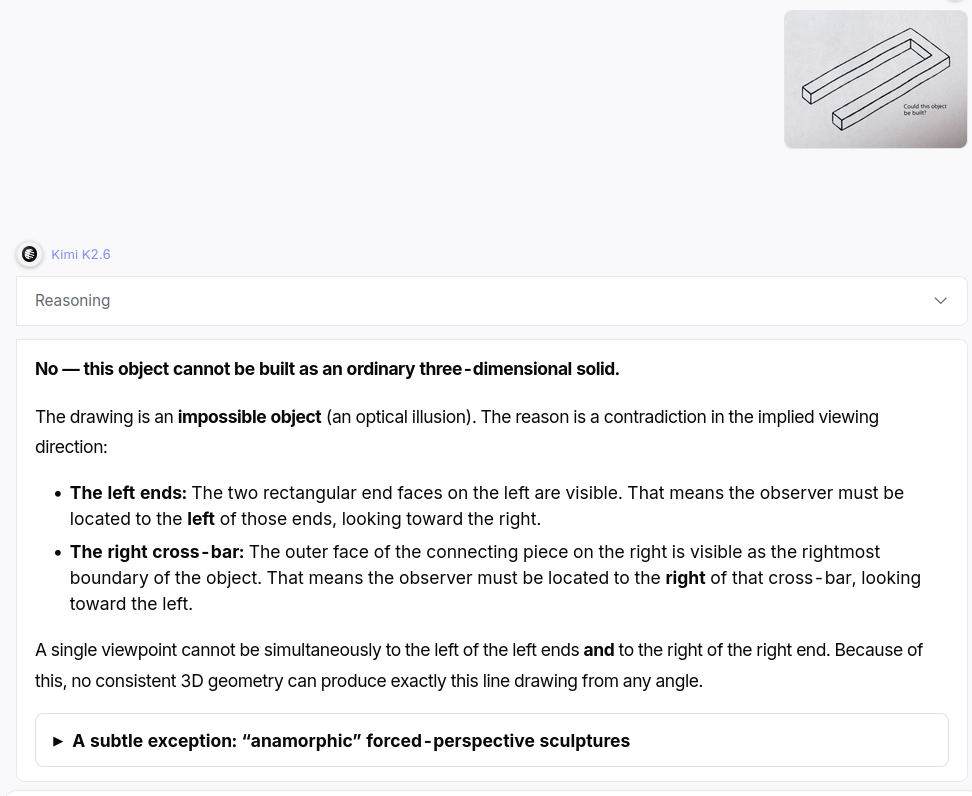Screen dimensions: 972x796
Task: Click the drawn U-shaped bar in the attachment
Action: tap(875, 79)
